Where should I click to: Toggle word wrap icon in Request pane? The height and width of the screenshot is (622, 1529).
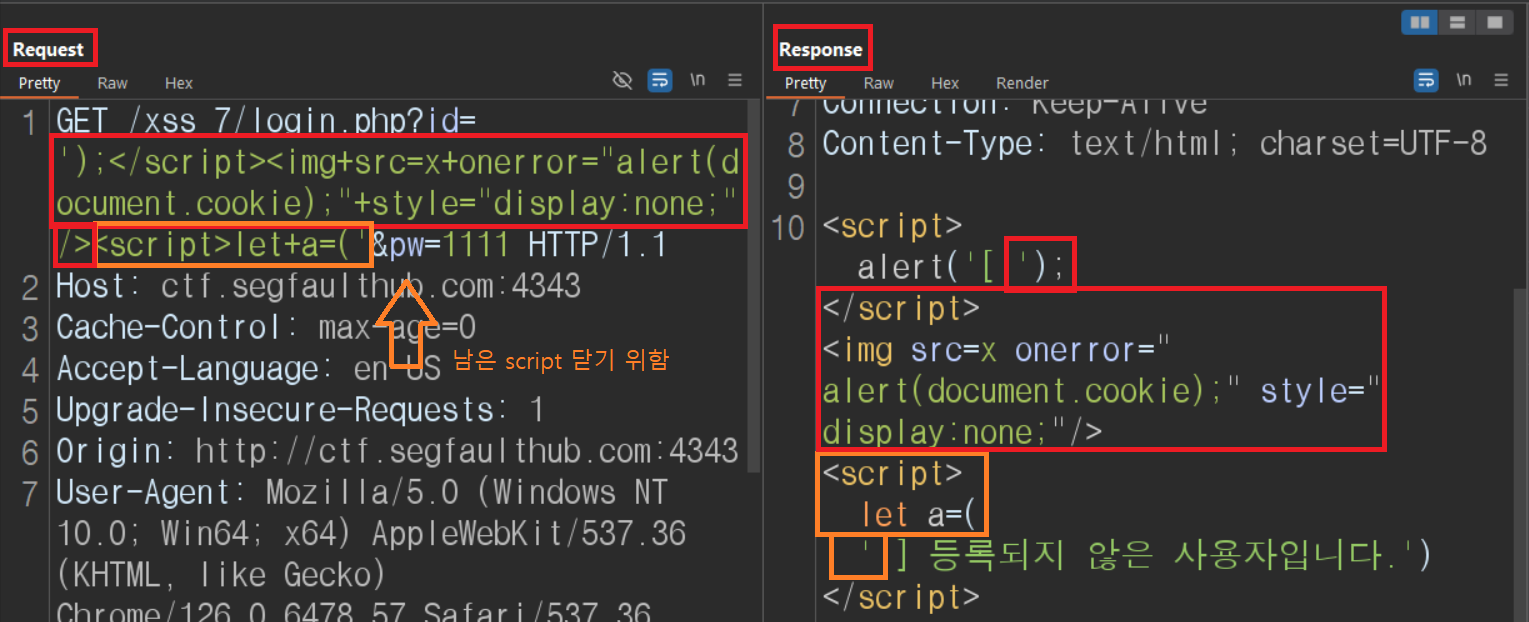659,81
